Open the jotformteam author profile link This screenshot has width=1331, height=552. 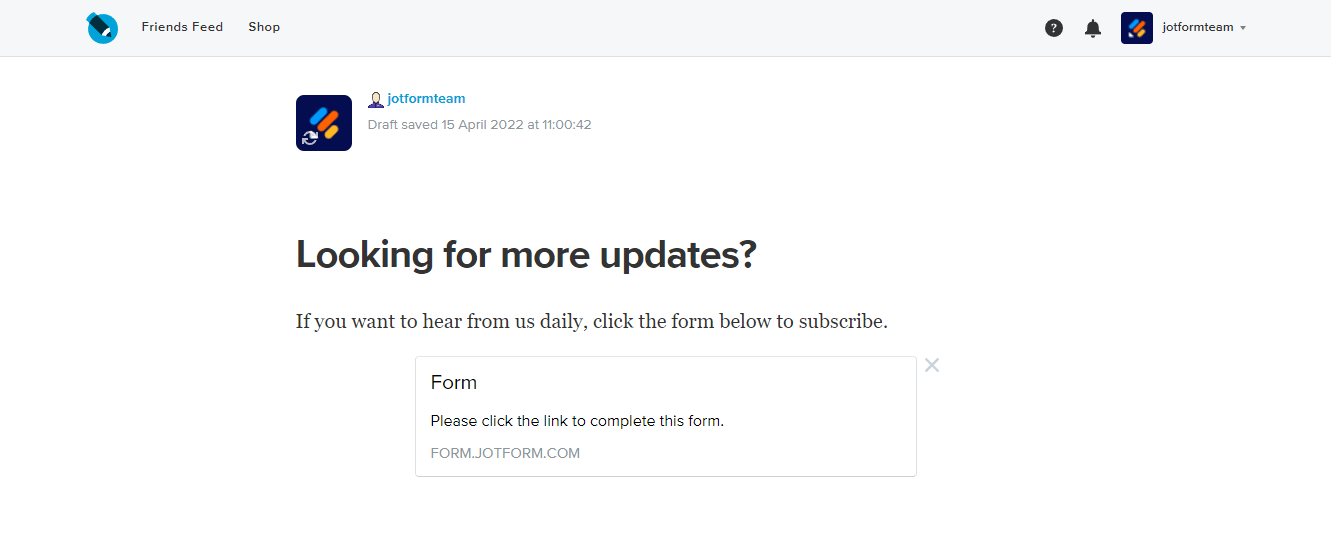point(426,99)
